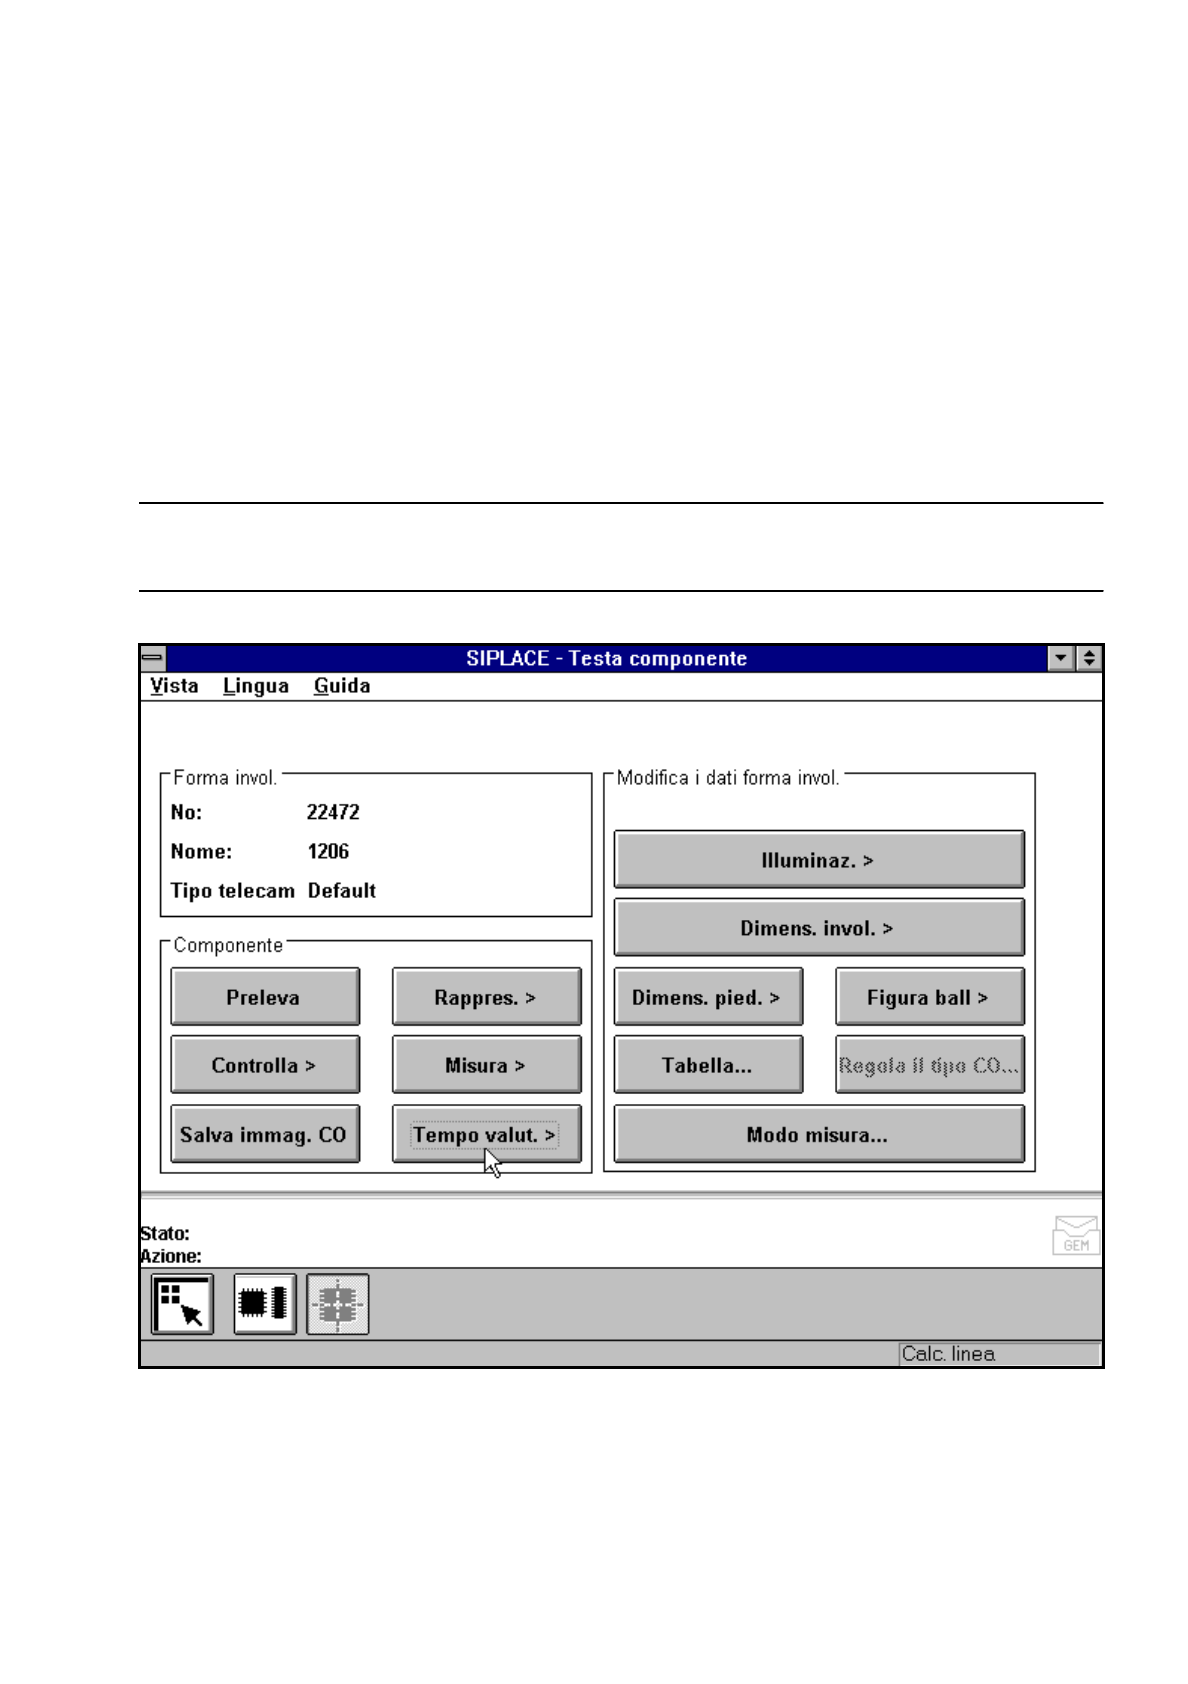Screen dimensions: 1188x1684
Task: Click the selection cursor tool icon
Action: [x=182, y=1304]
